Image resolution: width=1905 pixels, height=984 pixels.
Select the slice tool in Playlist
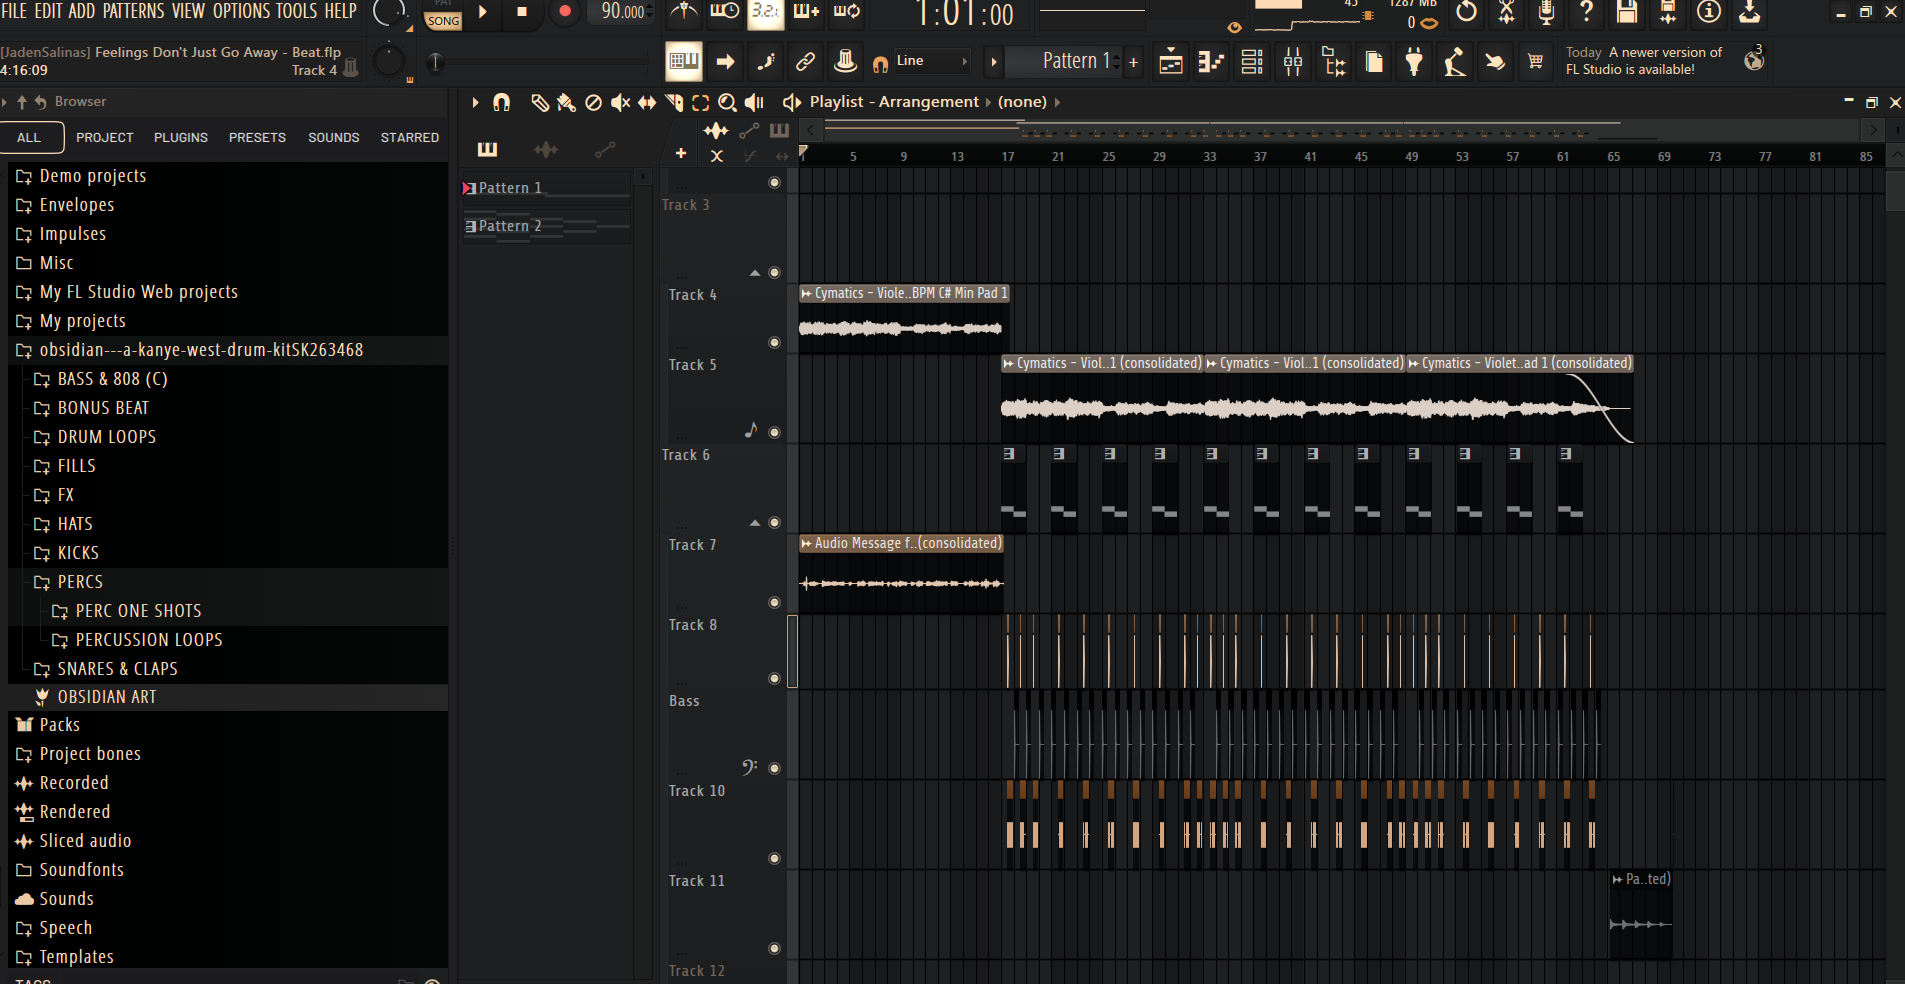[674, 102]
